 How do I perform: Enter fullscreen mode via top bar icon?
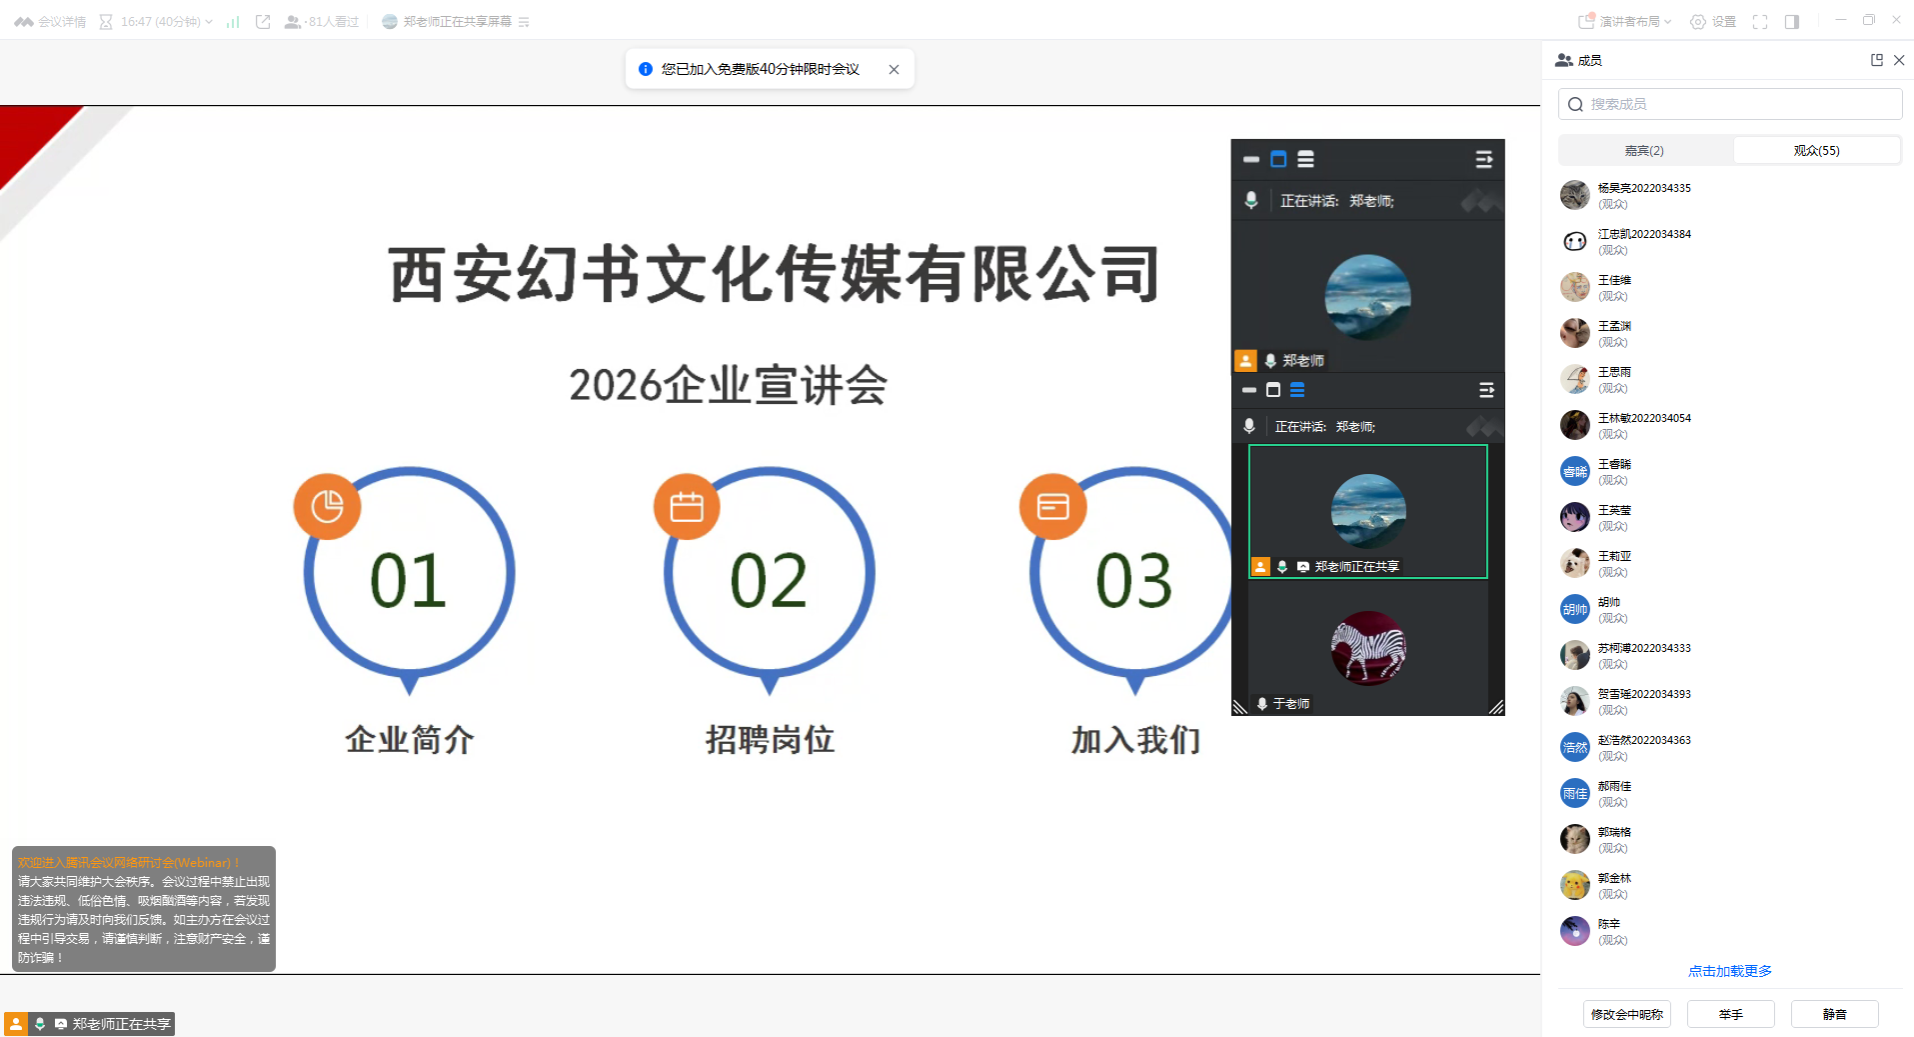click(1760, 22)
